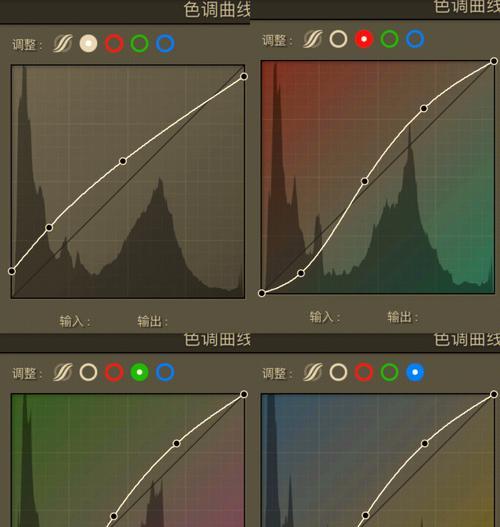Click the parametric curve icon in top-right panel

click(x=313, y=39)
